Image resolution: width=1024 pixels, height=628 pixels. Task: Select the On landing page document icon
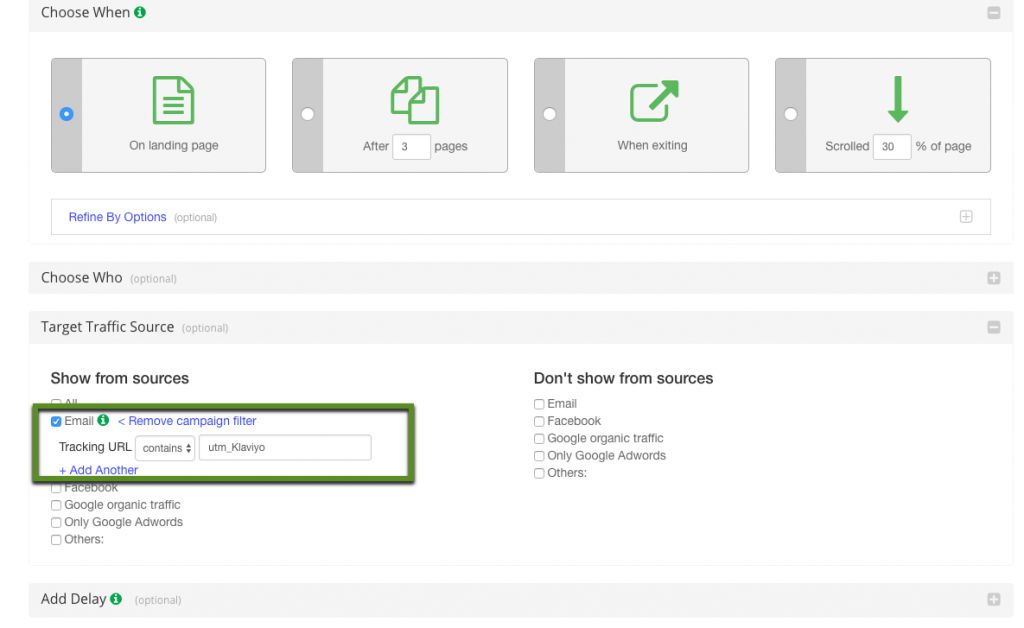point(173,100)
